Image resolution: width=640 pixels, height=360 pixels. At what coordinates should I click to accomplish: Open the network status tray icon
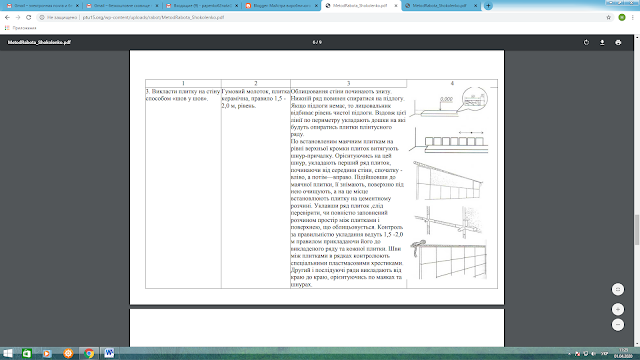click(586, 354)
